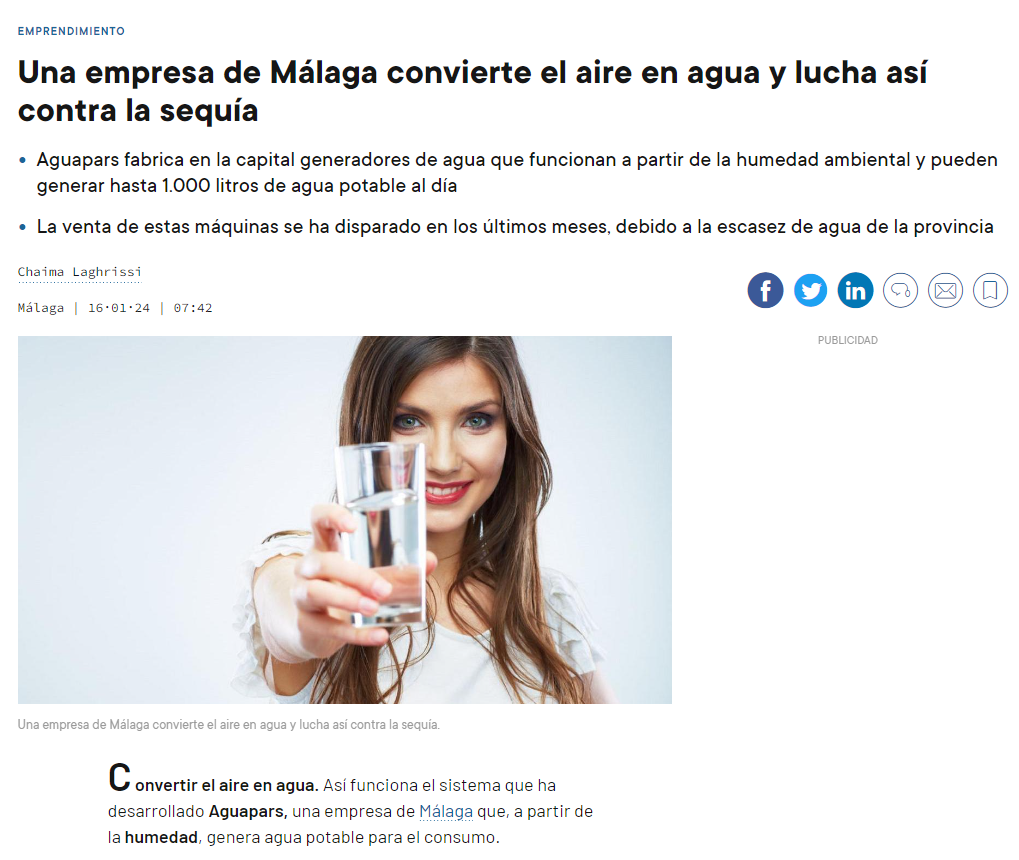This screenshot has height=860, width=1019.
Task: Click the woman holding glass photo
Action: coord(344,519)
